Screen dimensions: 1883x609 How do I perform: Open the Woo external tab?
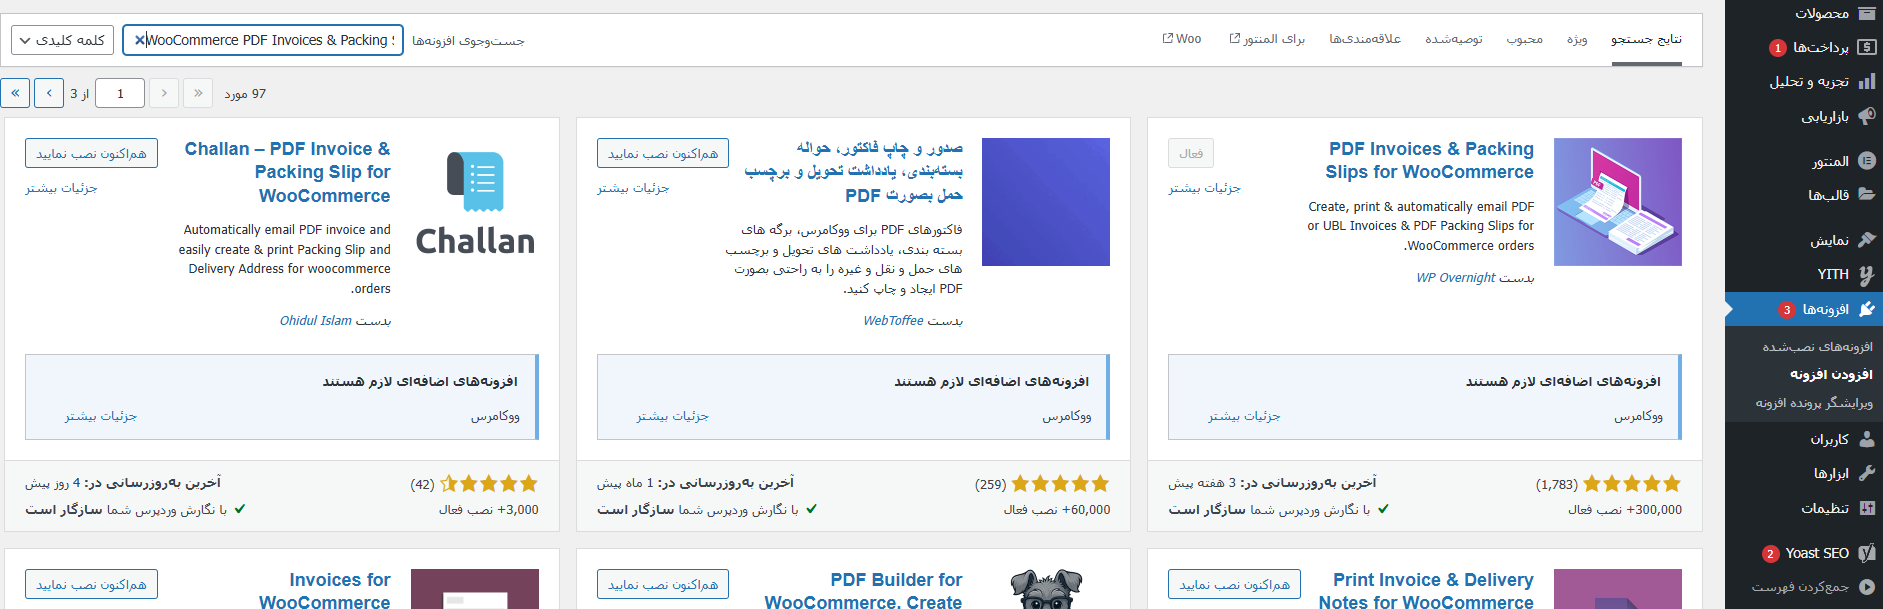tap(1182, 39)
